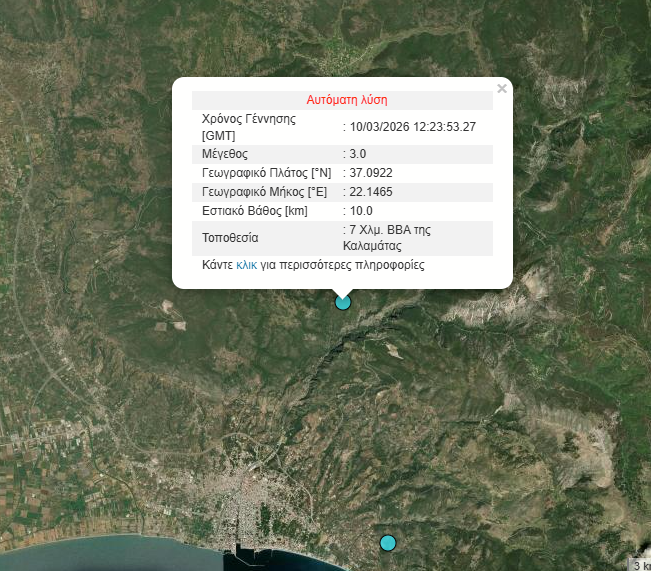Image resolution: width=651 pixels, height=571 pixels.
Task: Click the 'Τοποθεσία' location label
Action: click(230, 238)
